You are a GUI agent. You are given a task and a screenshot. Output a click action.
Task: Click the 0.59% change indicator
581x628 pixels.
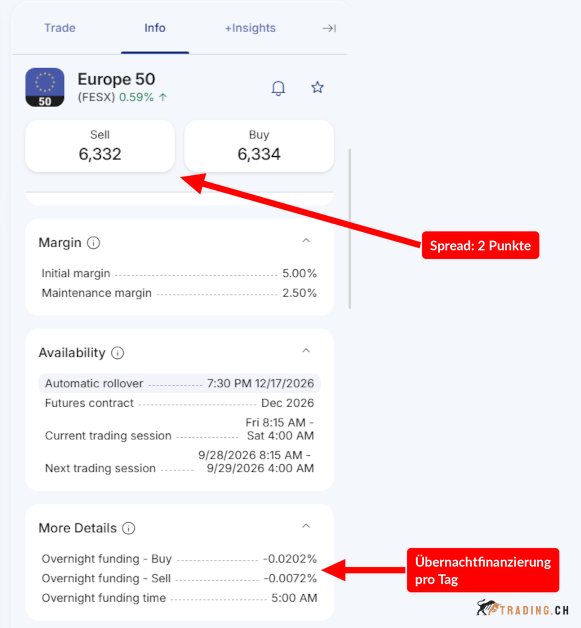(143, 97)
